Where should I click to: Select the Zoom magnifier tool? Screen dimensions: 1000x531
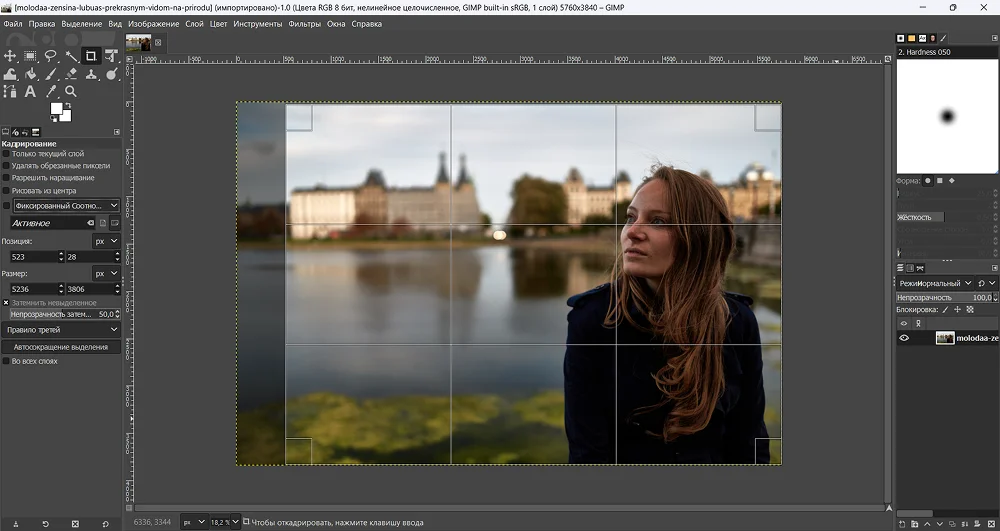coord(71,91)
